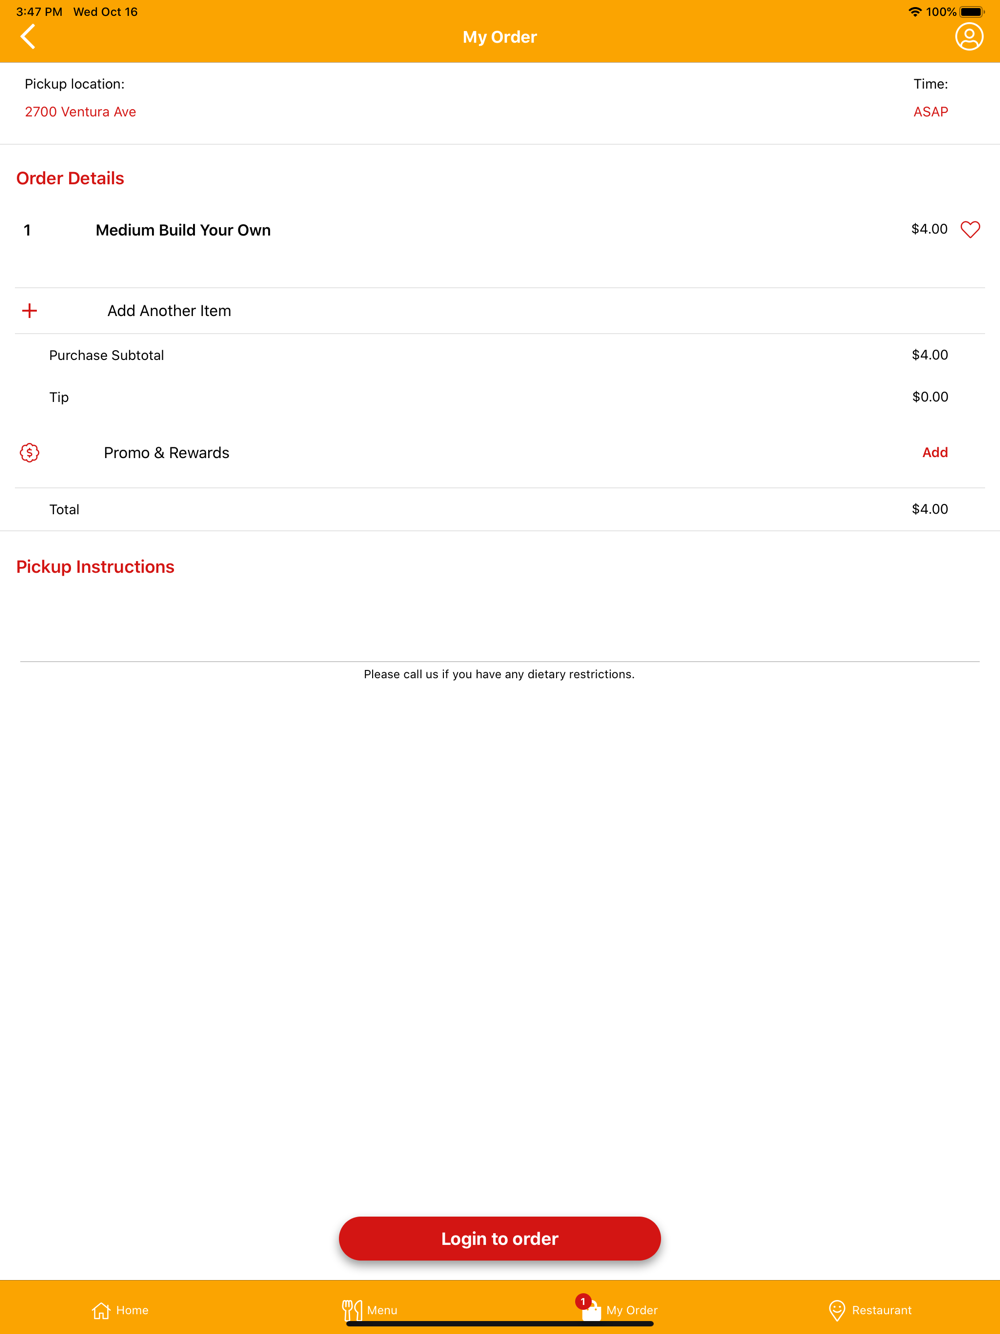Tap the Promo & Rewards badge icon
This screenshot has width=1000, height=1334.
coord(30,453)
